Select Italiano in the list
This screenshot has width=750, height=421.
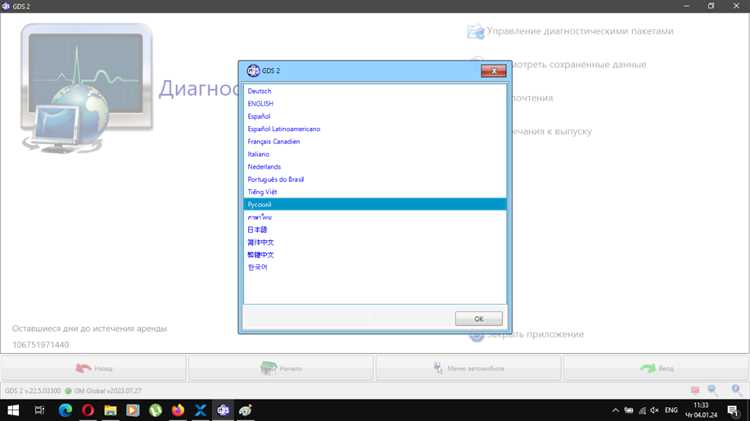(375, 154)
